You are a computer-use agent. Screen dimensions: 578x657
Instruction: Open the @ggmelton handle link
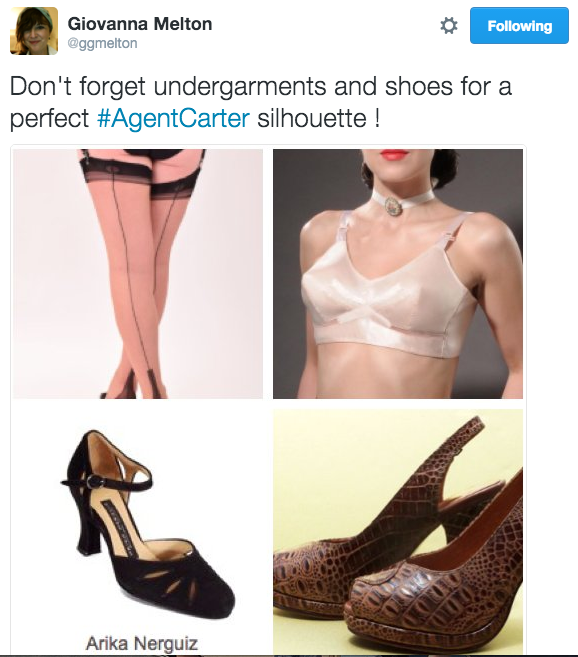click(x=102, y=43)
